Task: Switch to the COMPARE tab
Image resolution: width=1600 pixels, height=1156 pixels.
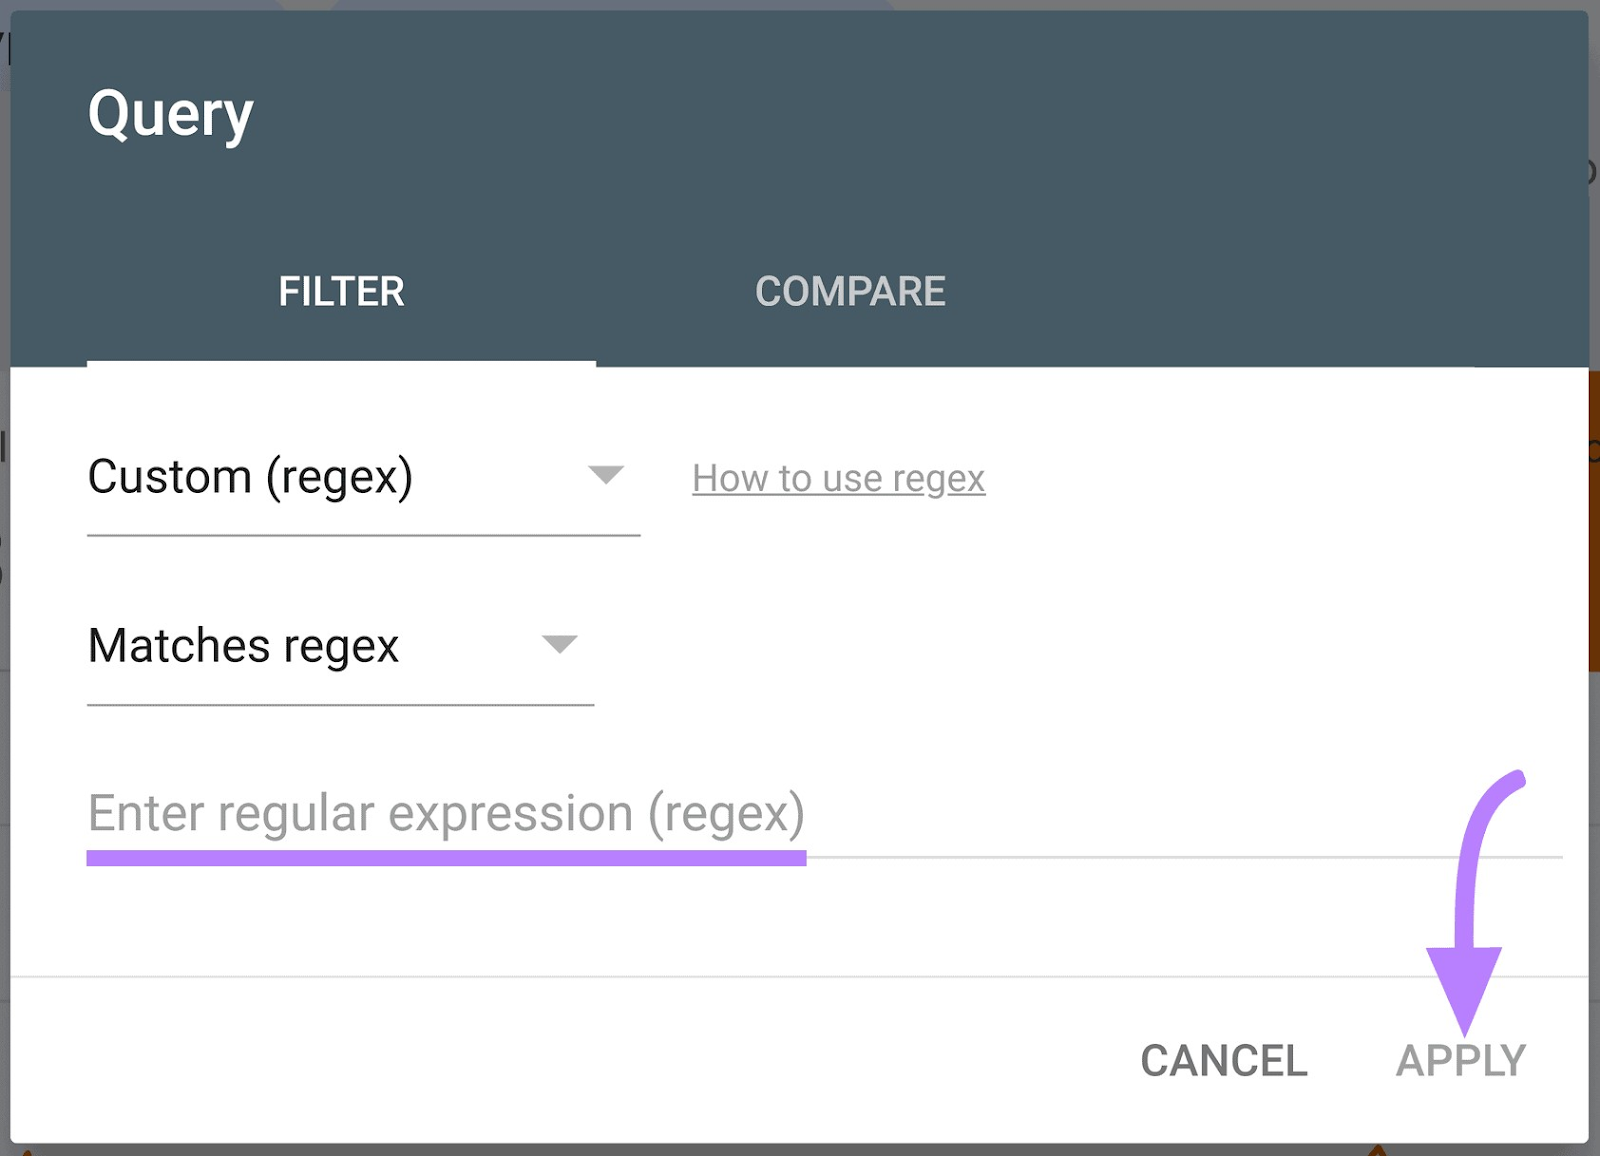Action: pos(850,292)
